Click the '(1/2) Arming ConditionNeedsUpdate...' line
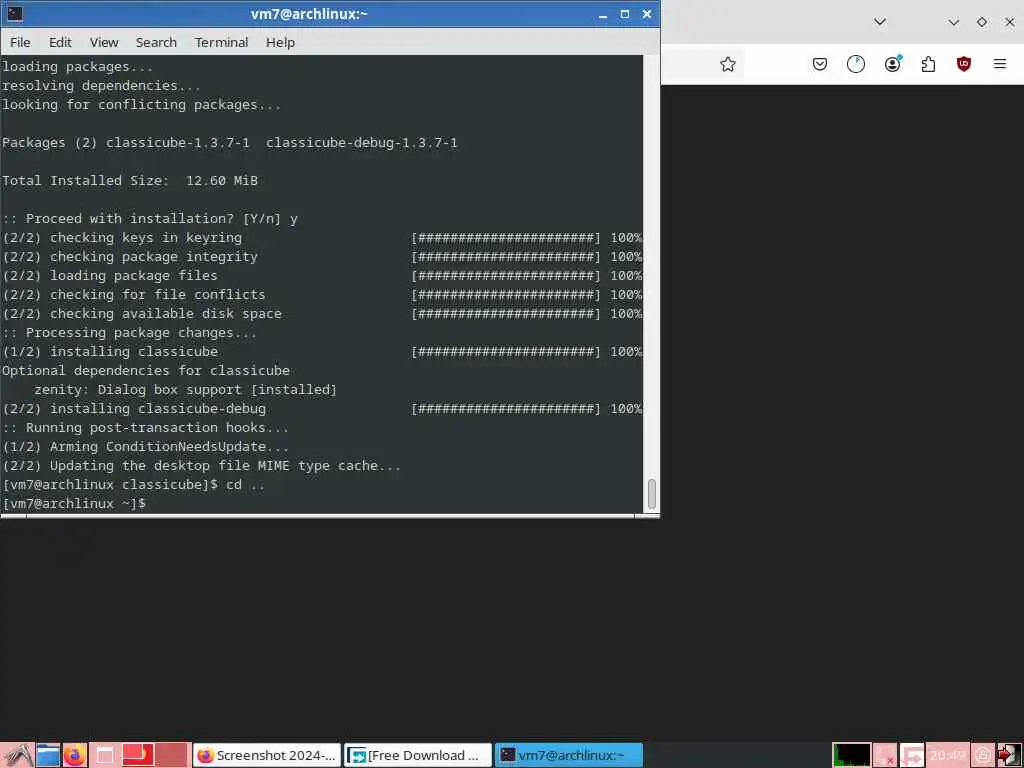1024x768 pixels. click(146, 447)
